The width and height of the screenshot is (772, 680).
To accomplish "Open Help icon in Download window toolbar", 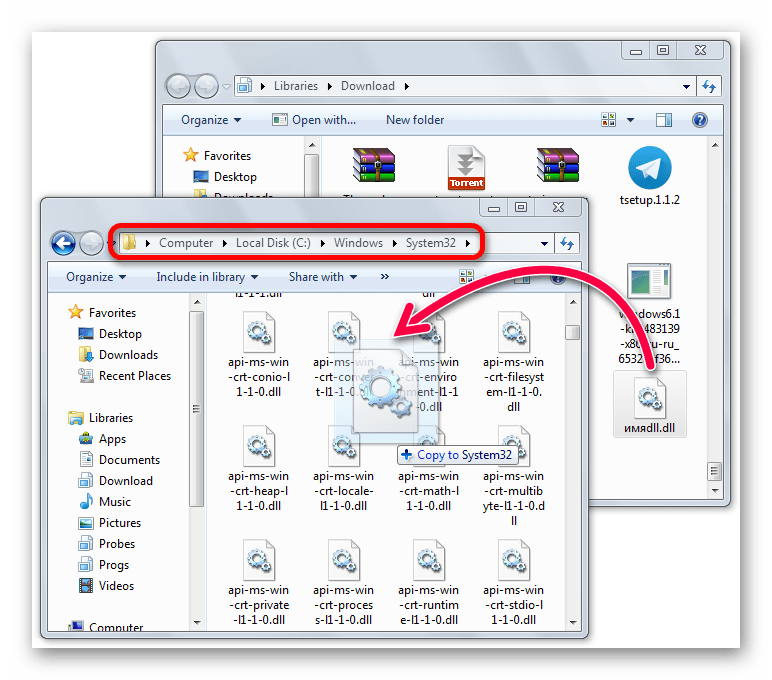I will point(700,120).
